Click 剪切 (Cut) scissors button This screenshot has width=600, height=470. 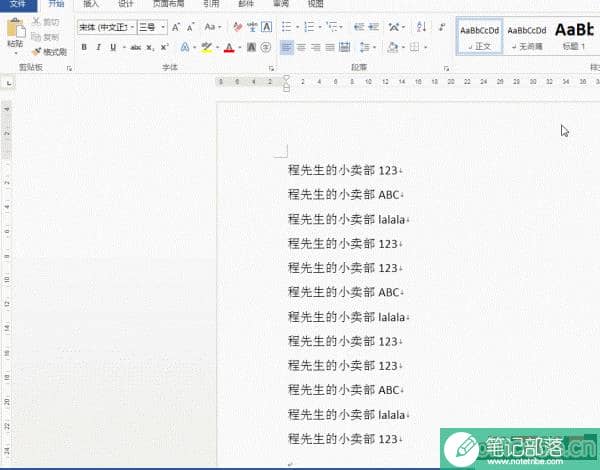[46, 22]
